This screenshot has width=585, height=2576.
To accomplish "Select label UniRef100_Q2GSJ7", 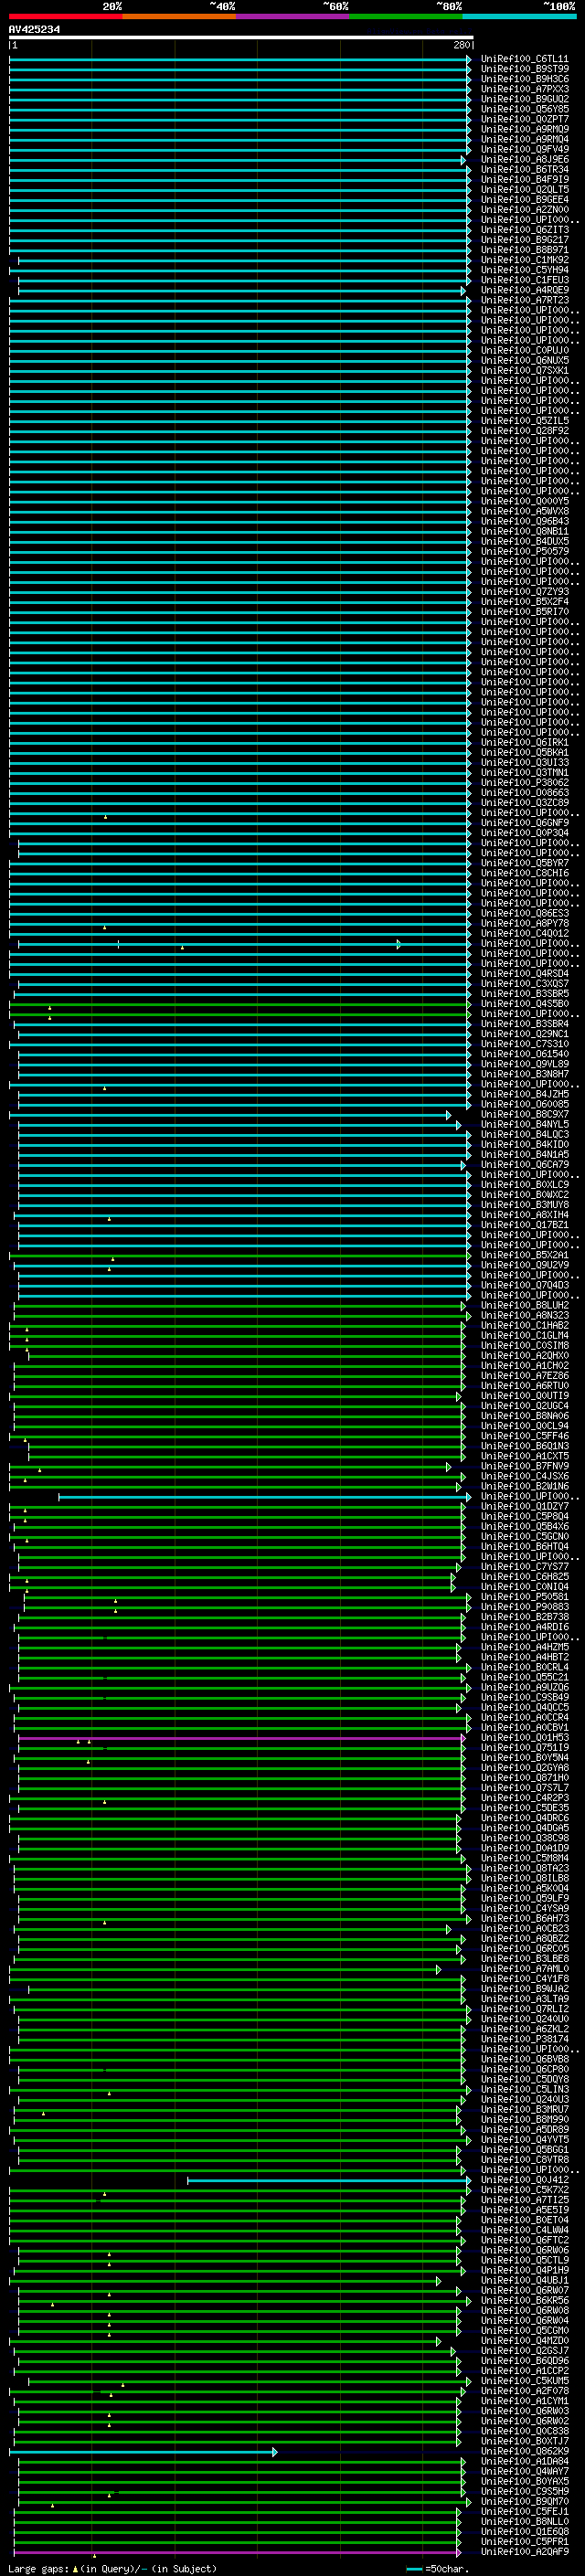I will [525, 2351].
